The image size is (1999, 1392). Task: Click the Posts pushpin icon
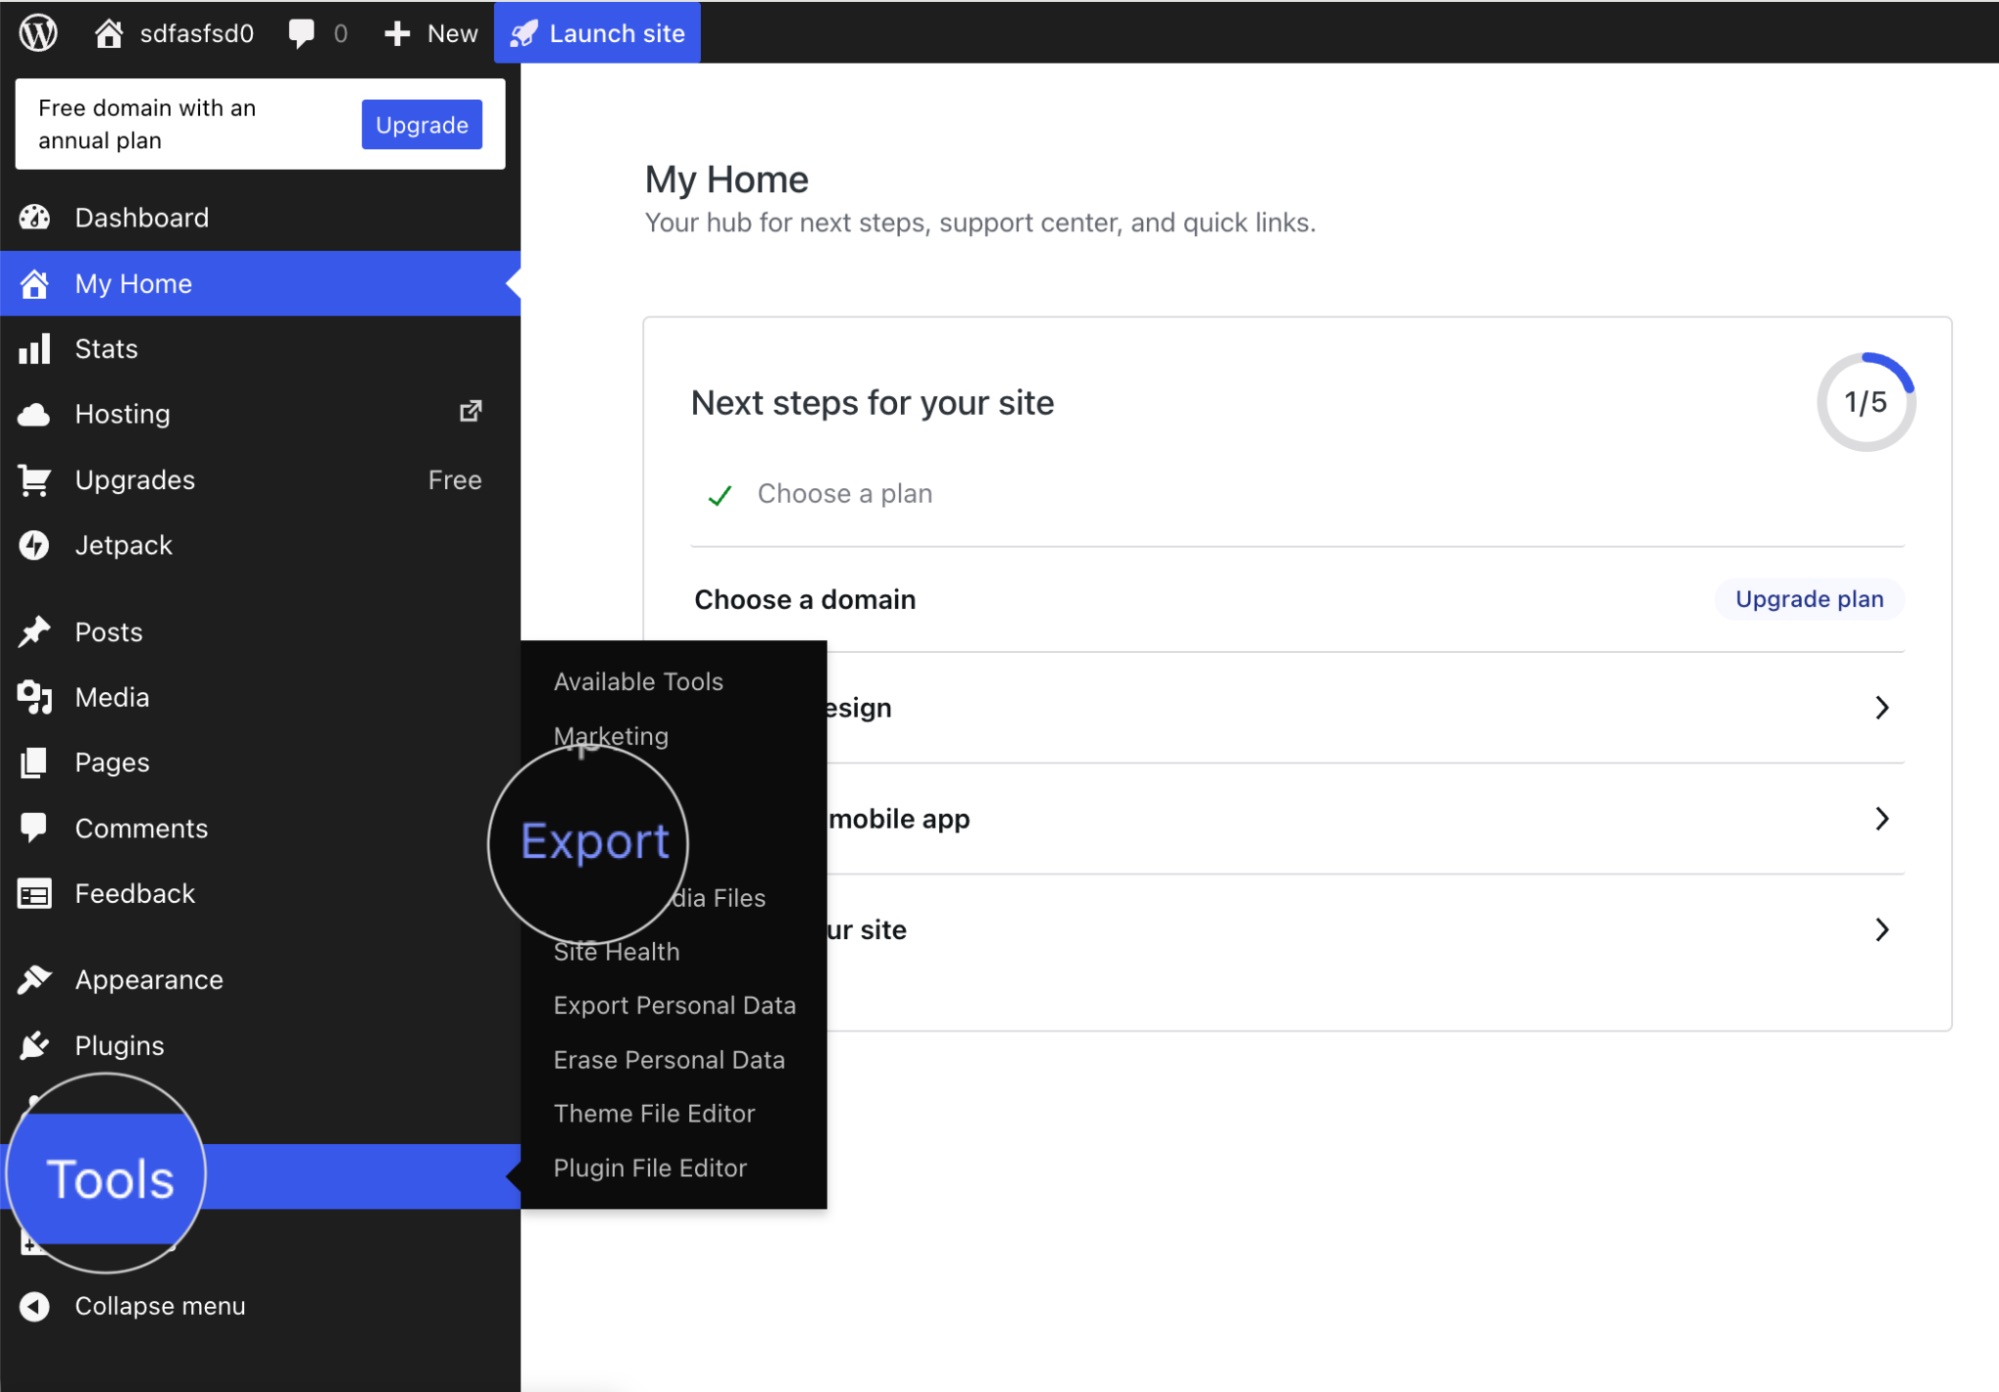coord(35,632)
